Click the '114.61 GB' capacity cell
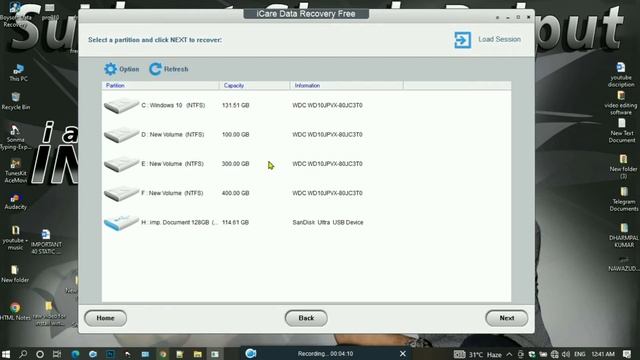The height and width of the screenshot is (360, 640). pyautogui.click(x=236, y=223)
